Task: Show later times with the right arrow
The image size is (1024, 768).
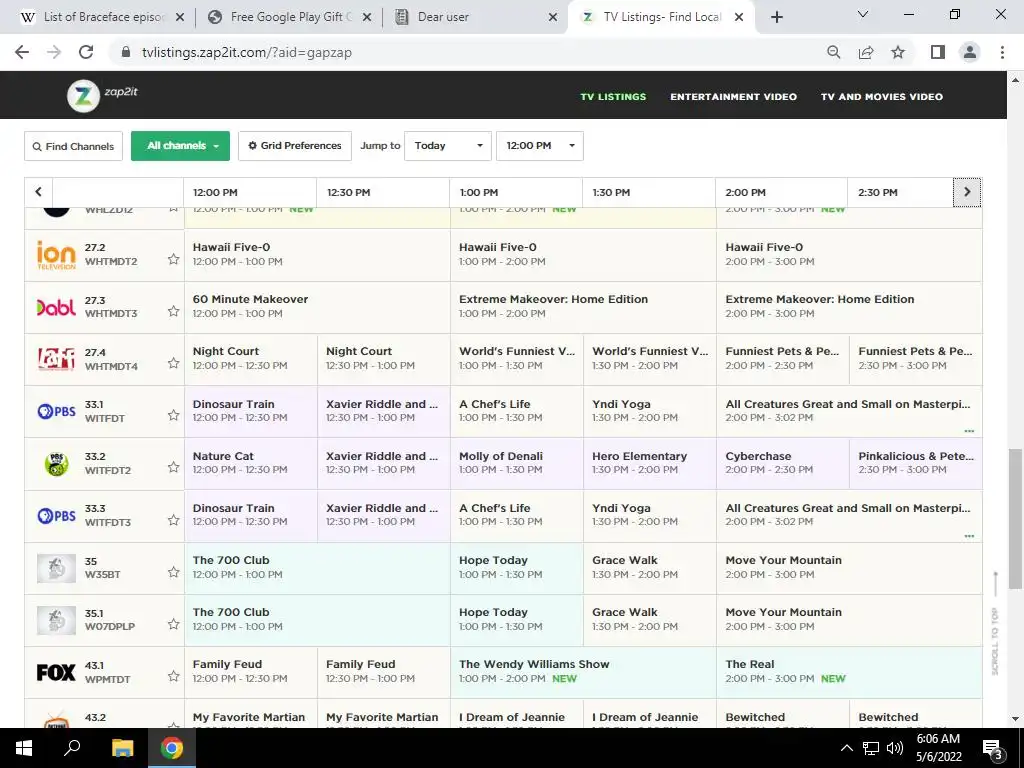Action: coord(967,192)
